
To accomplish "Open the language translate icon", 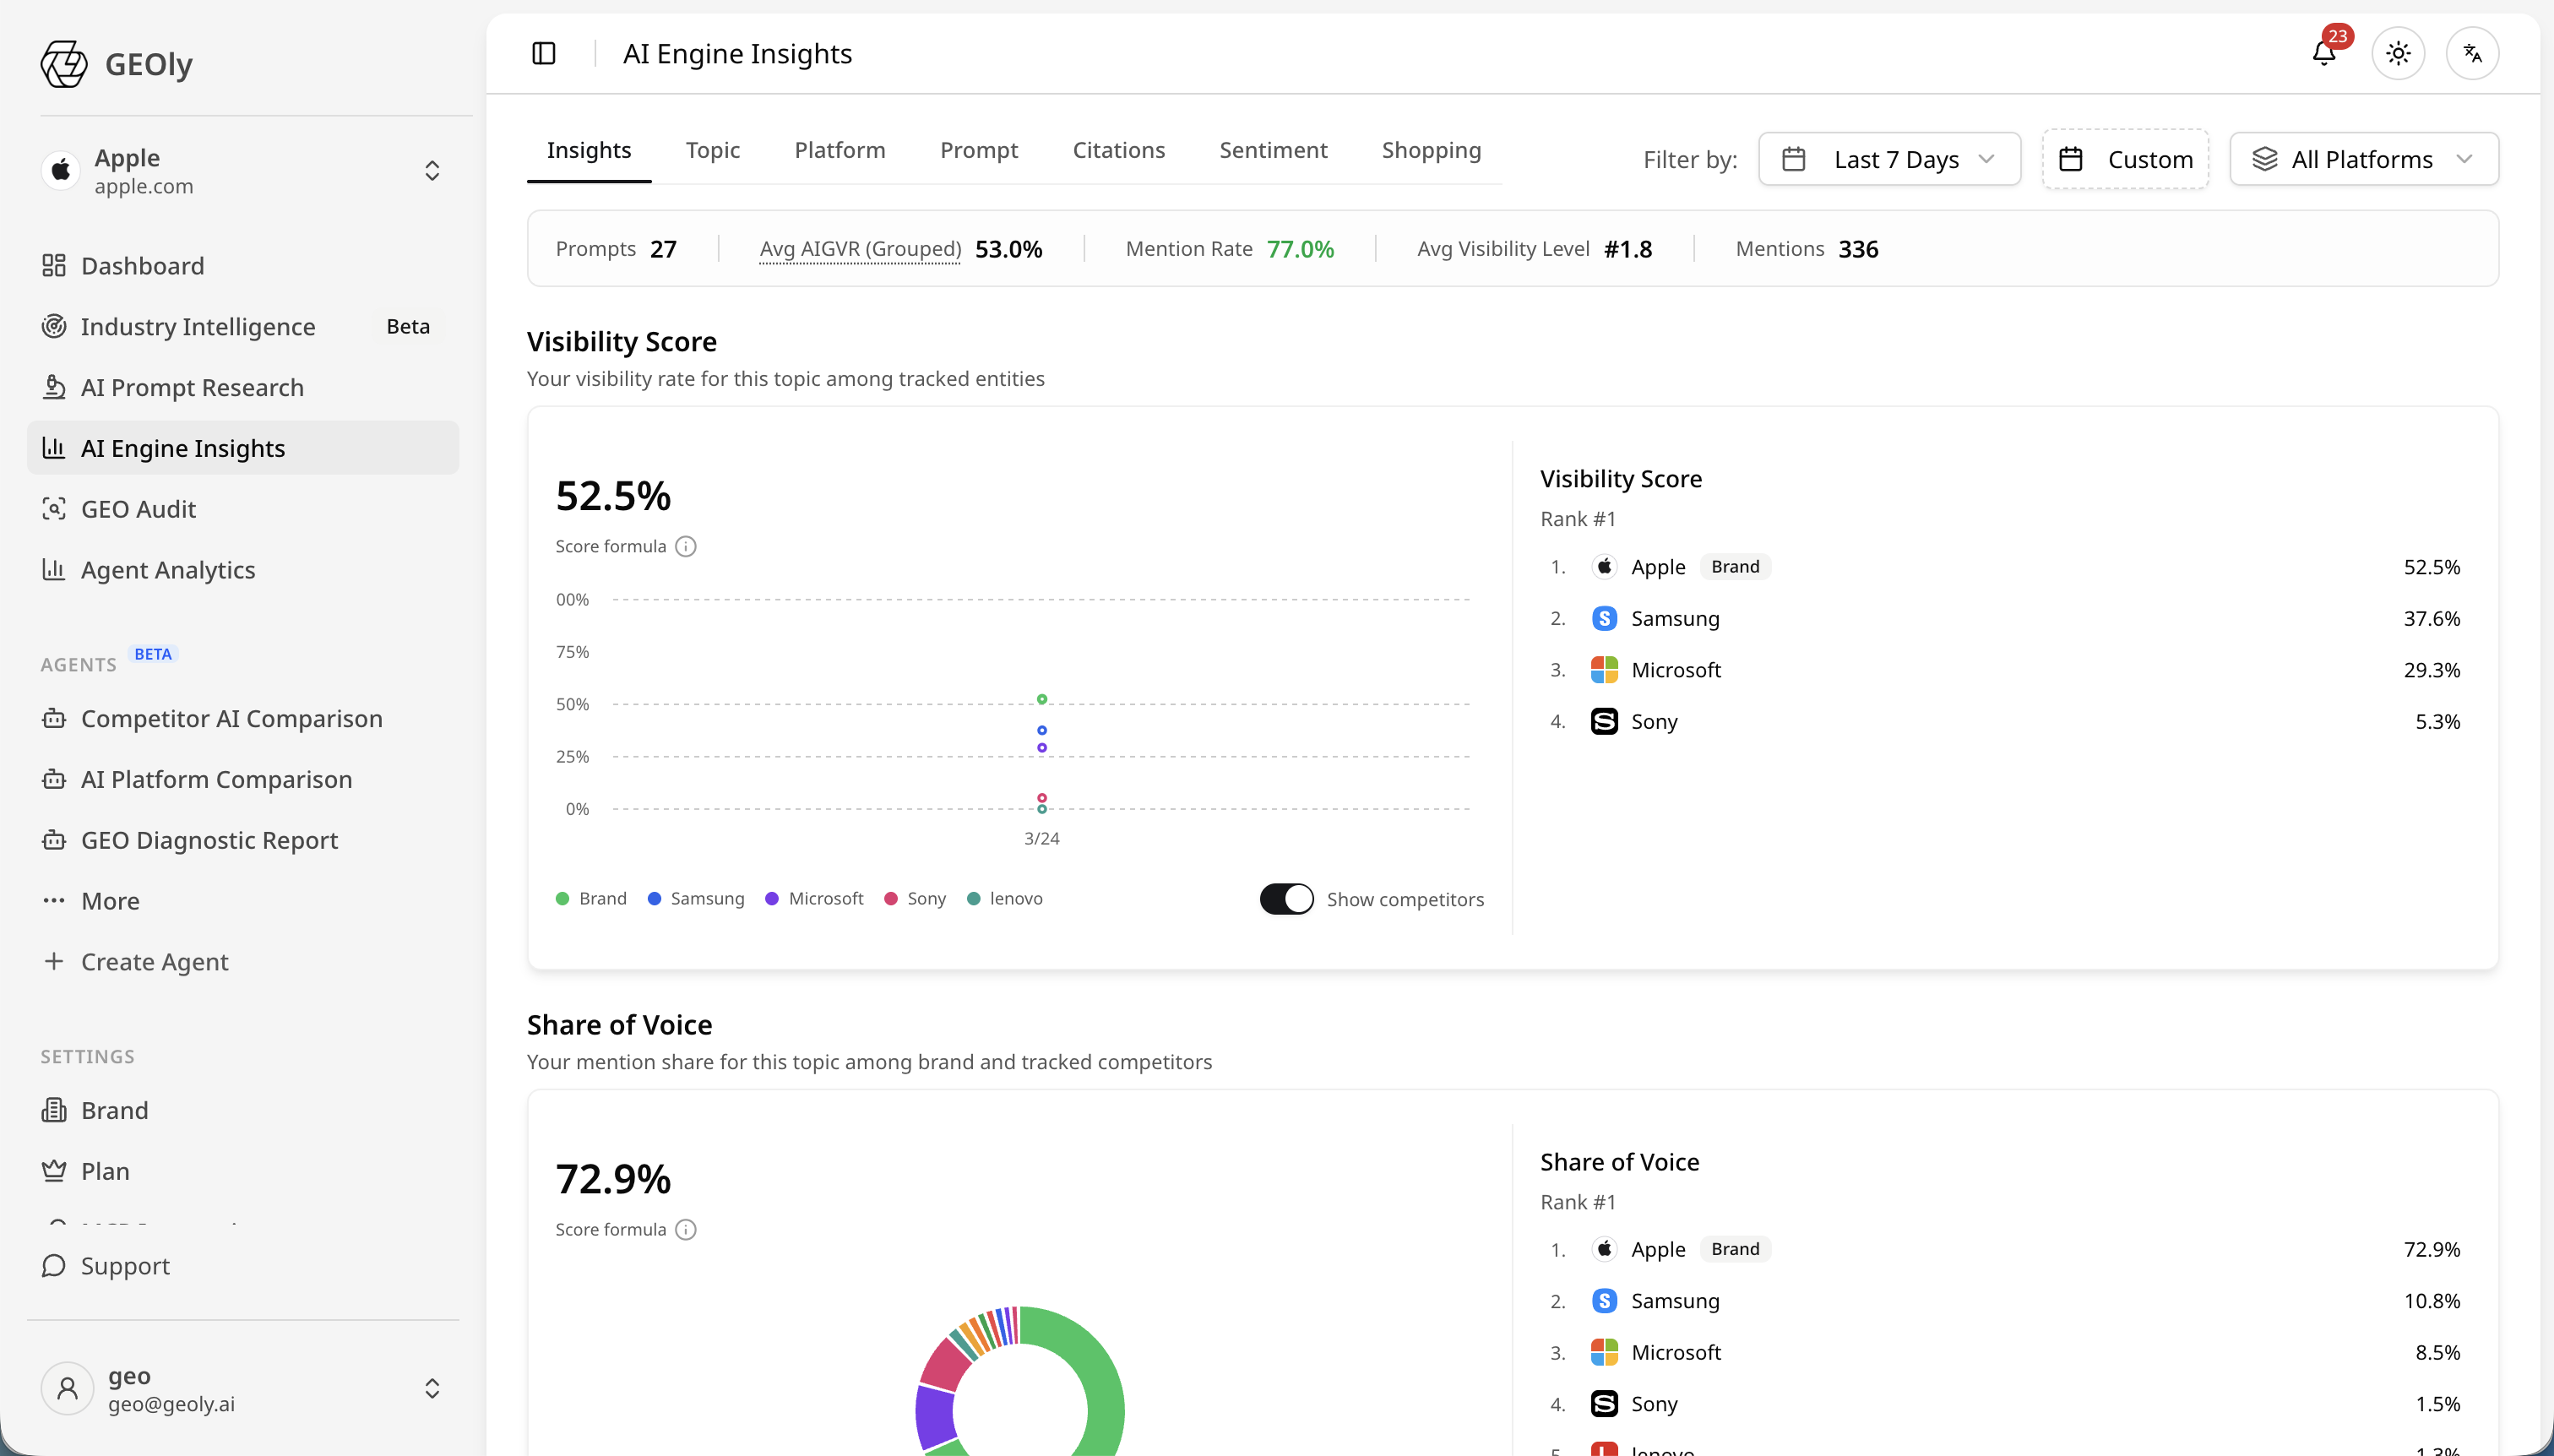I will pos(2472,53).
